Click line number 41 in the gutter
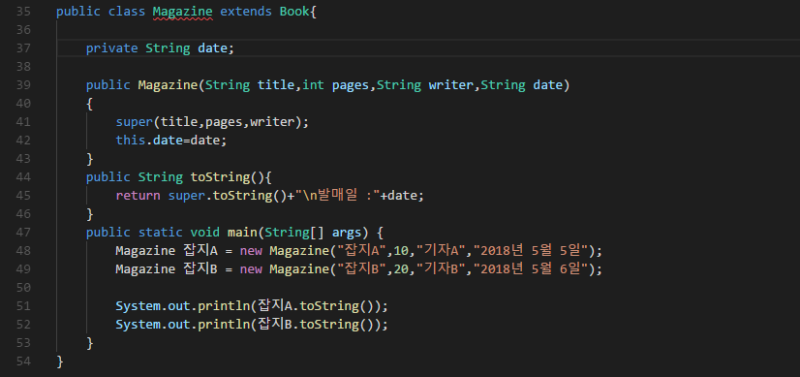This screenshot has width=800, height=377. (23, 122)
